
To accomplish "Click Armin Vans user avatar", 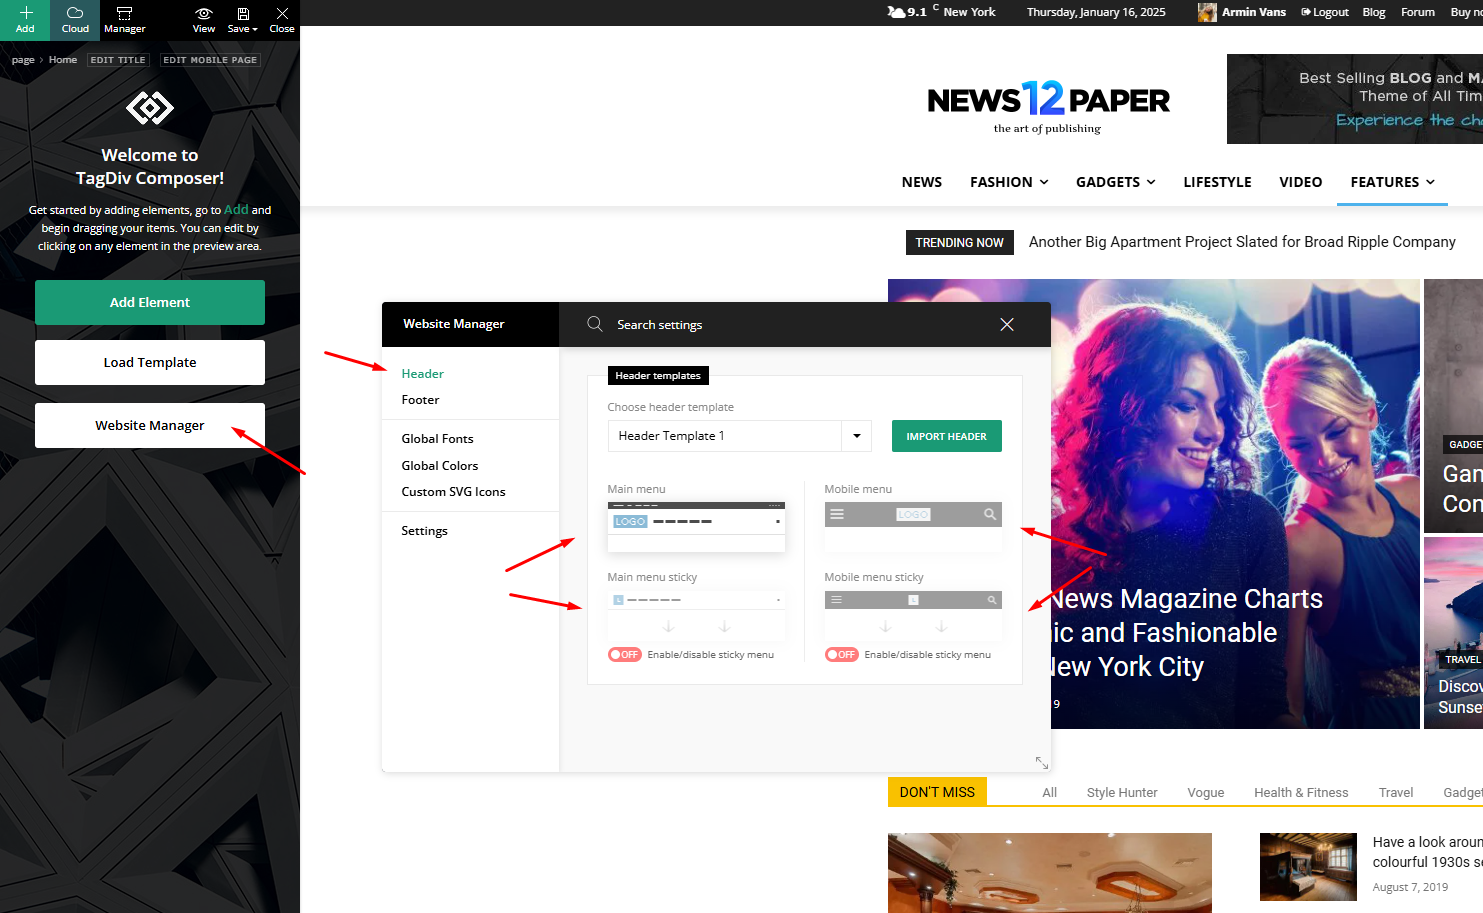I will pyautogui.click(x=1207, y=12).
